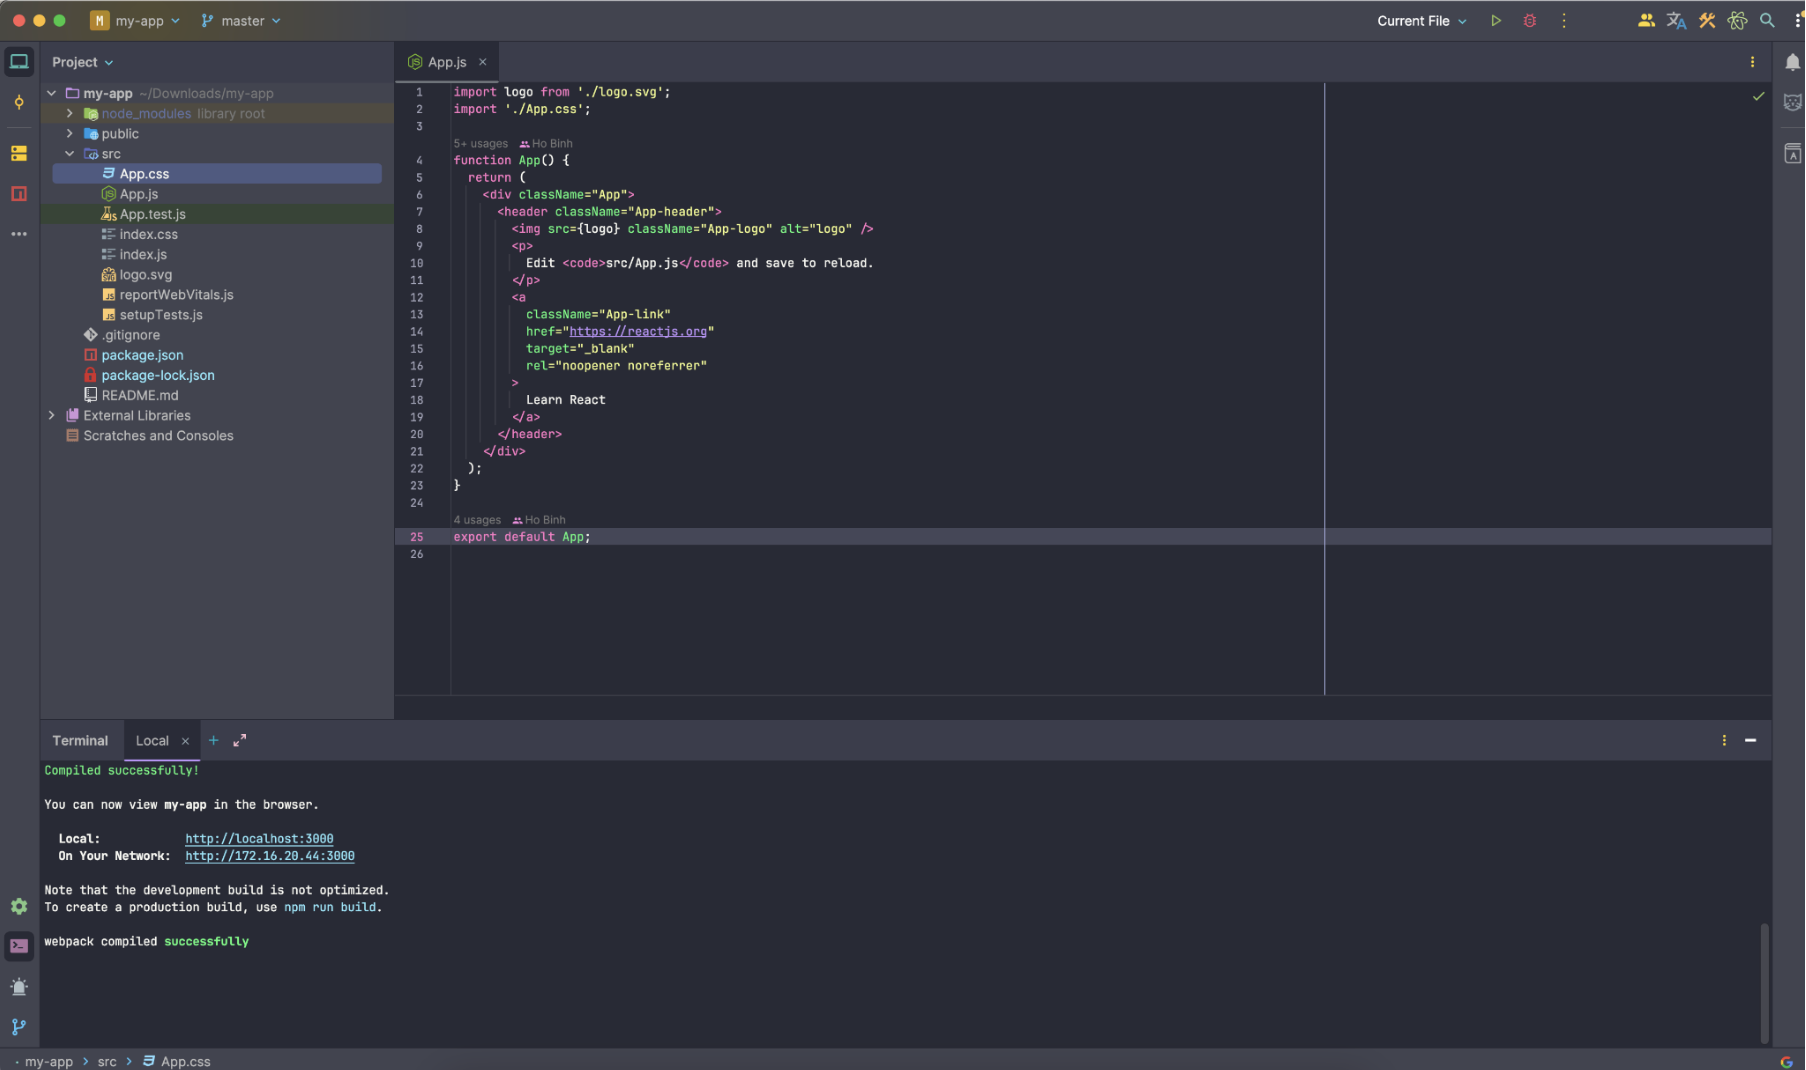Screen dimensions: 1806x1070
Task: Open more run actions vertical dots
Action: [1564, 21]
